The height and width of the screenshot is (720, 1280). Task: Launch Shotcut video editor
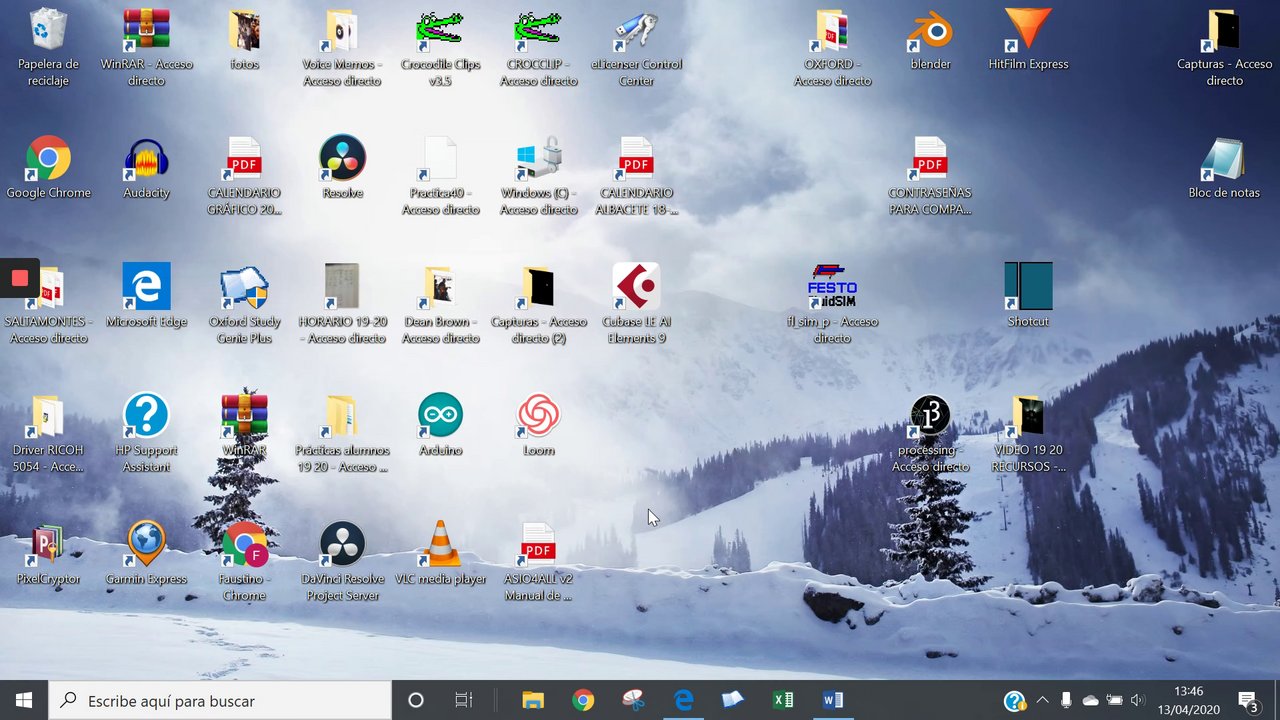[x=1028, y=296]
